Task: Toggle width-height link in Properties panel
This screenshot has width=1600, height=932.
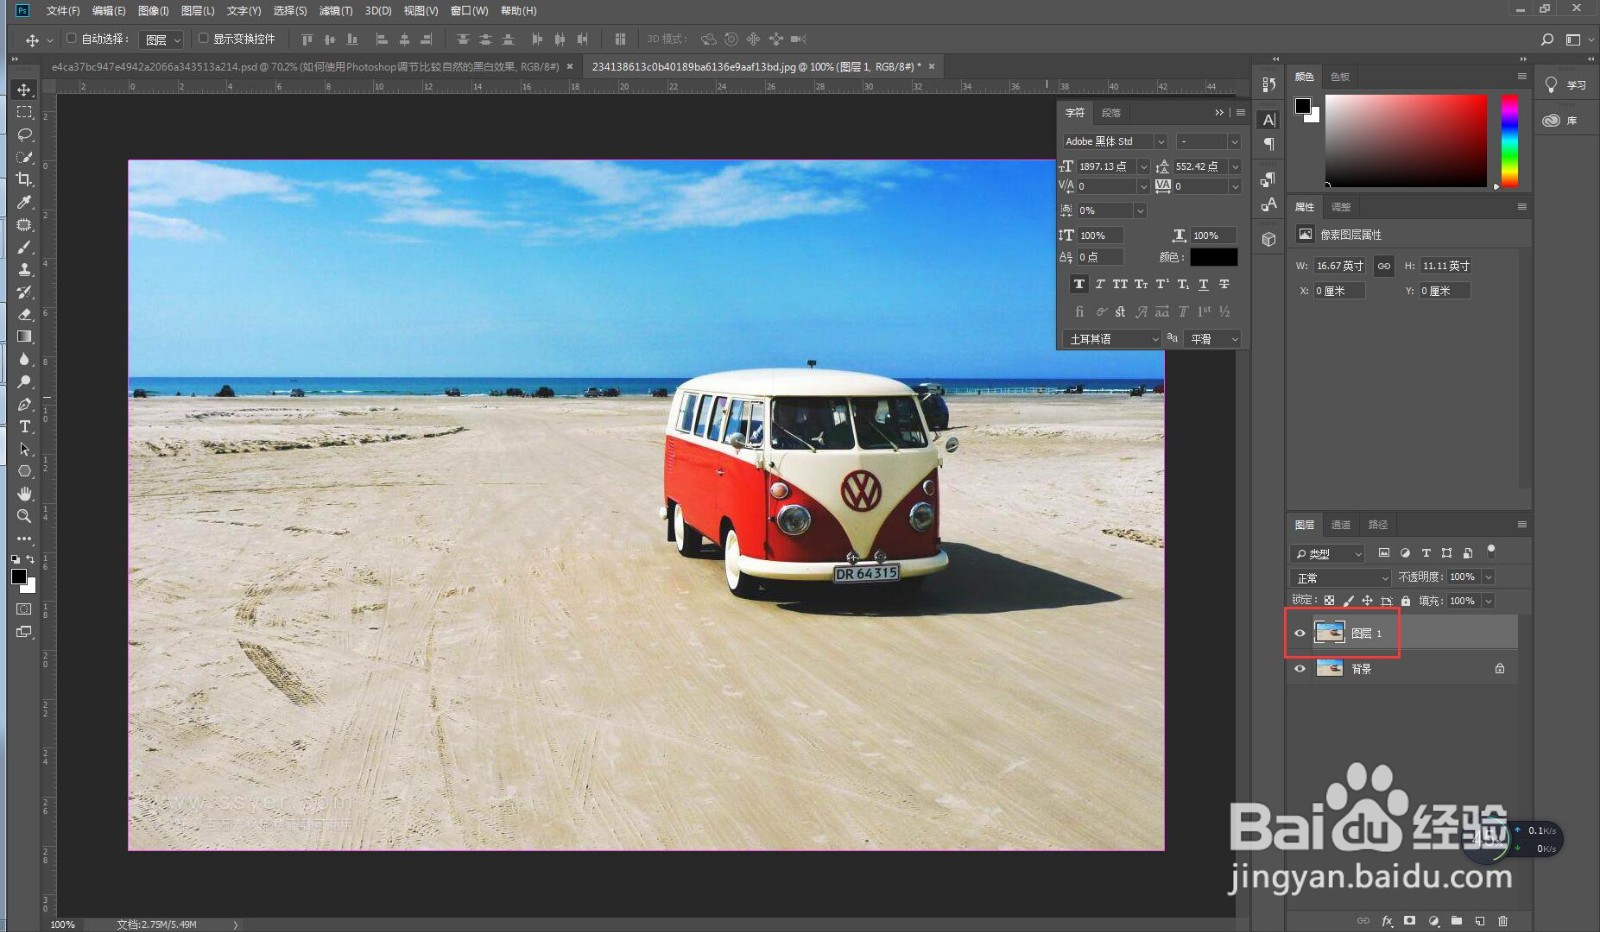Action: (x=1383, y=266)
